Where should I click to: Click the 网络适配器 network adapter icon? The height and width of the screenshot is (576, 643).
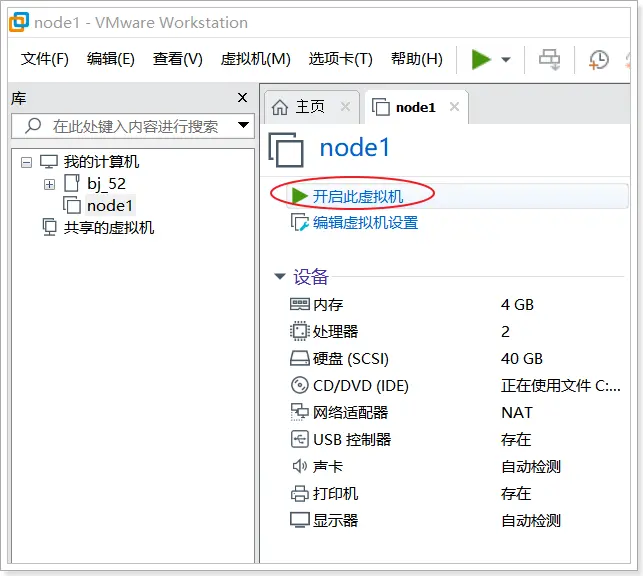click(x=299, y=412)
